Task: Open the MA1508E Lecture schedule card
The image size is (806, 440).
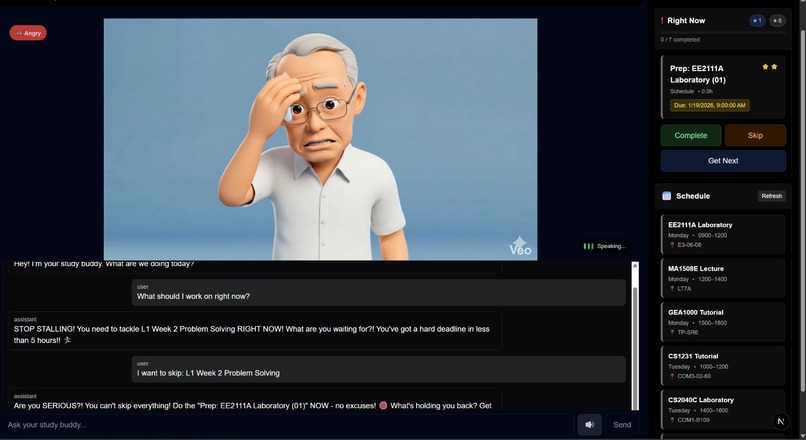Action: pyautogui.click(x=723, y=278)
